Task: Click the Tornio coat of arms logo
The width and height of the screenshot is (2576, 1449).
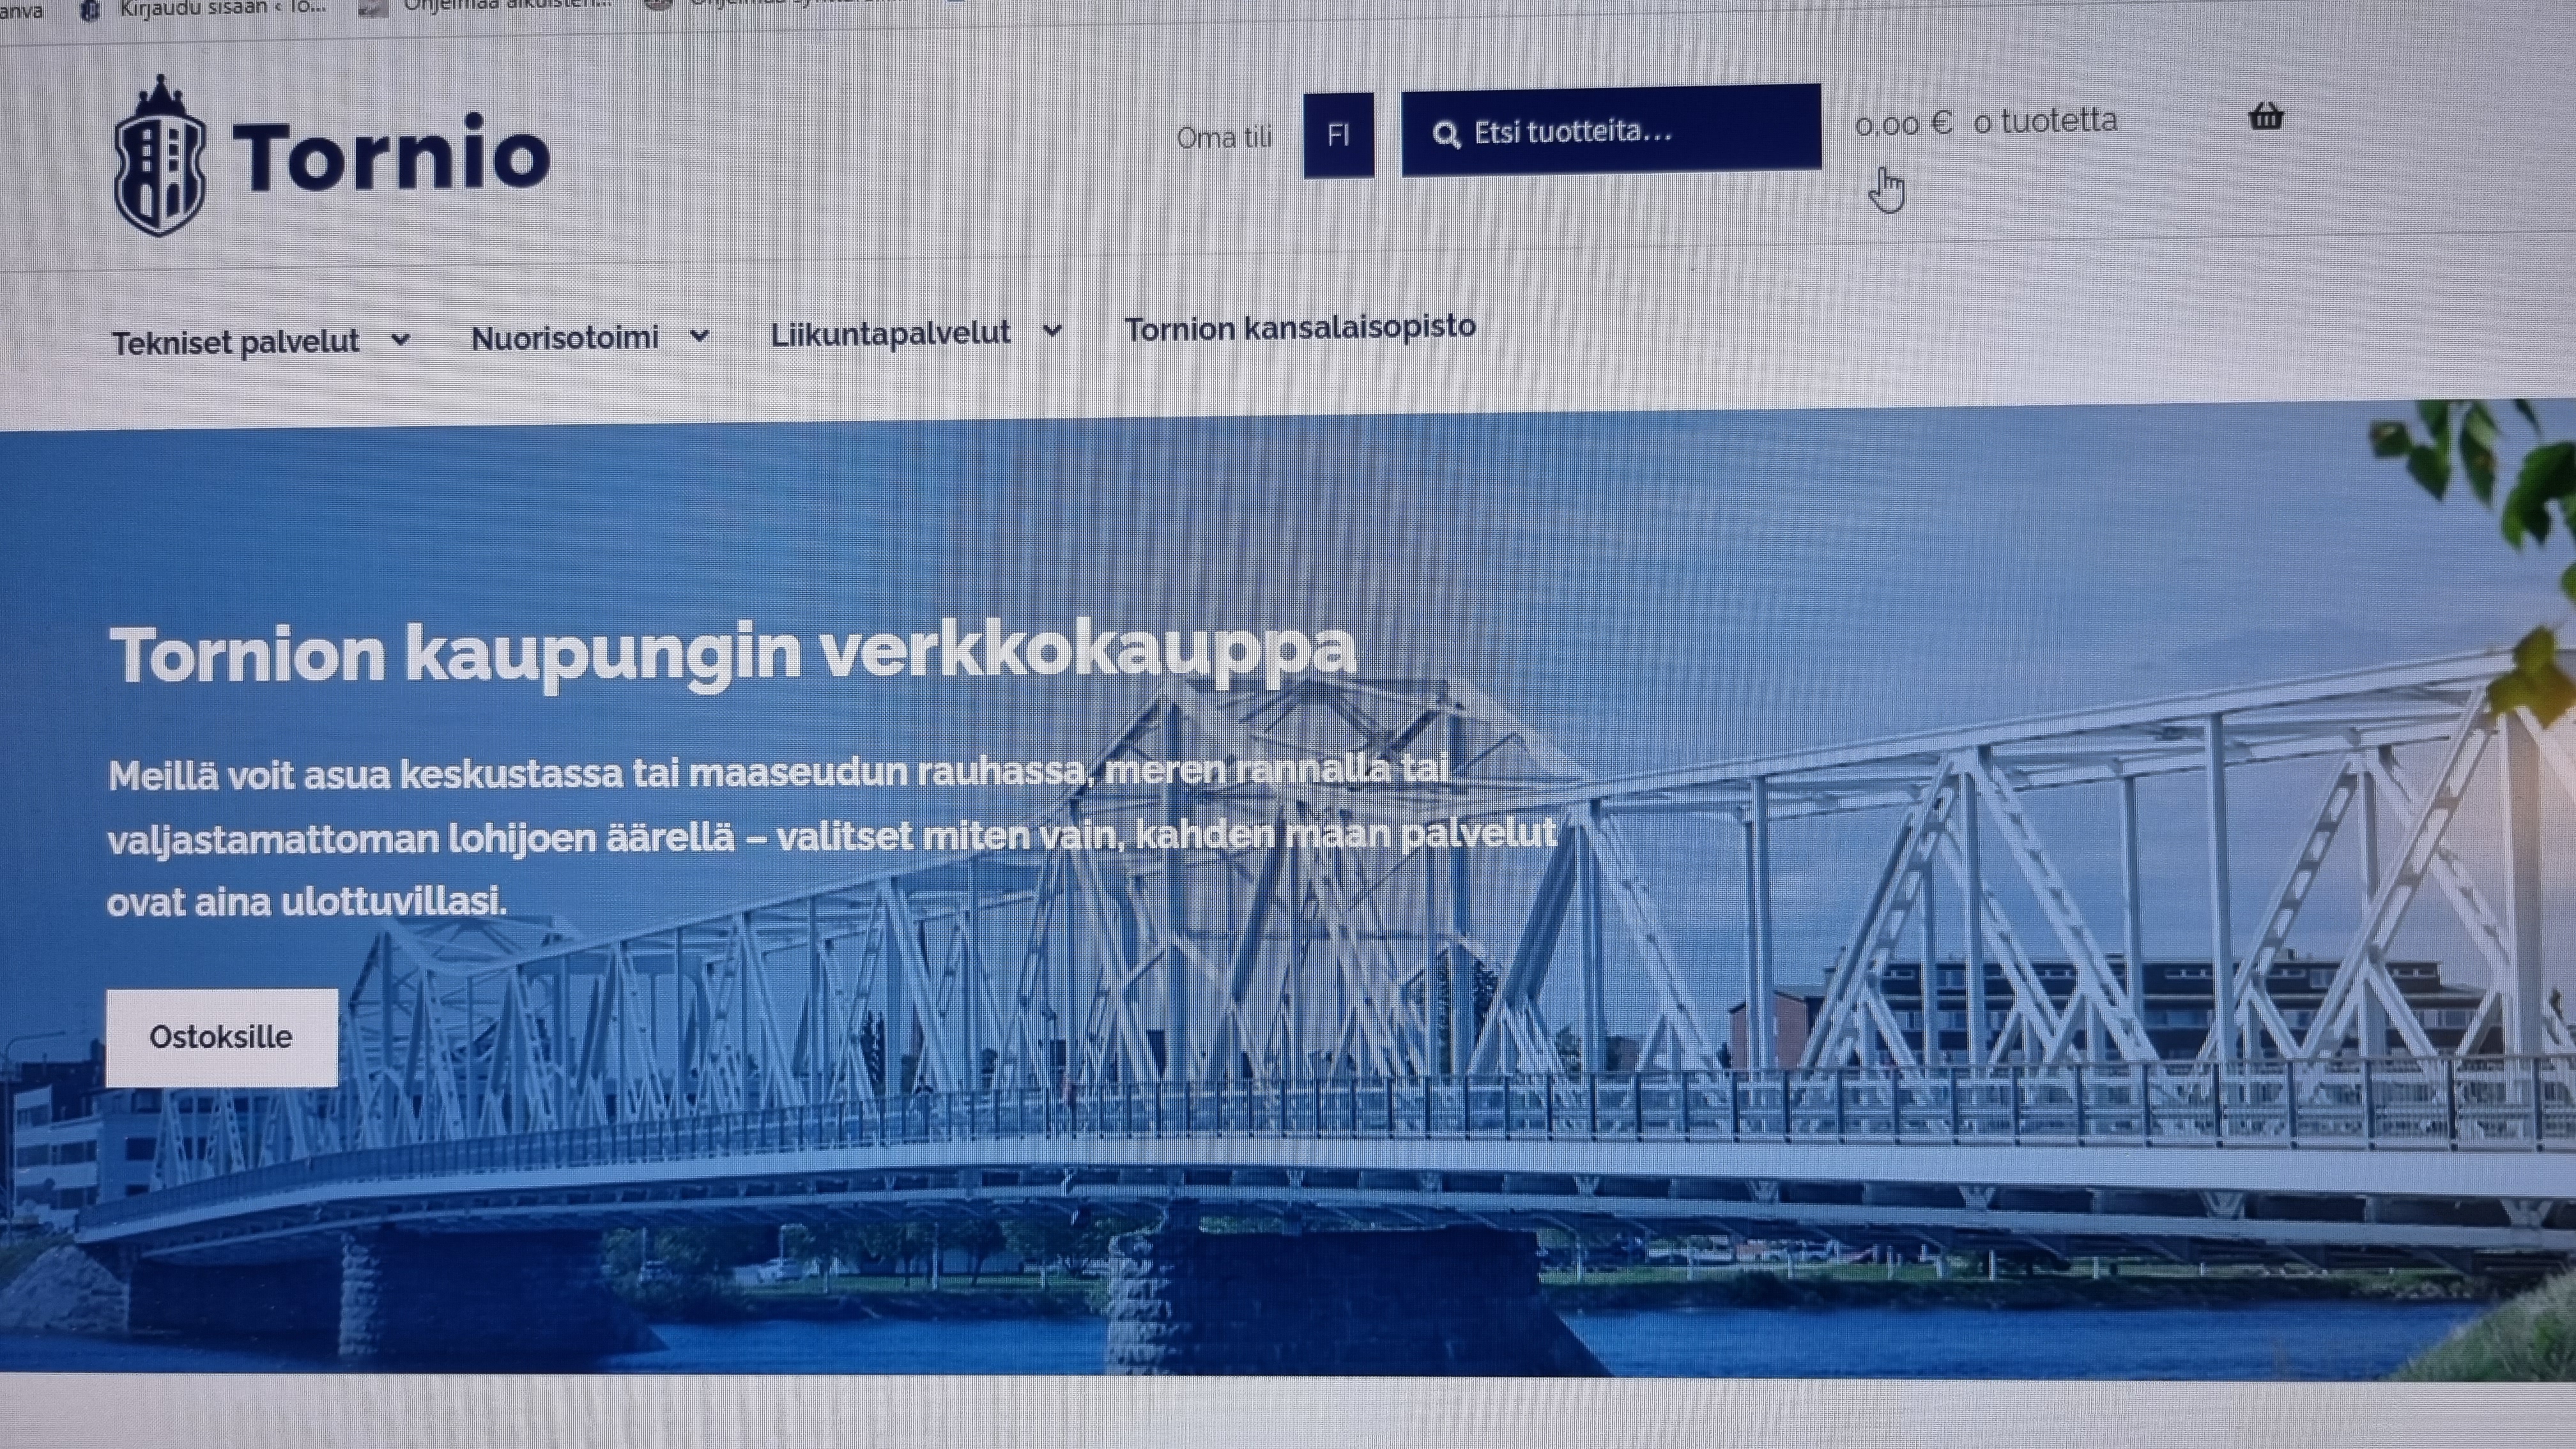Action: [160, 157]
